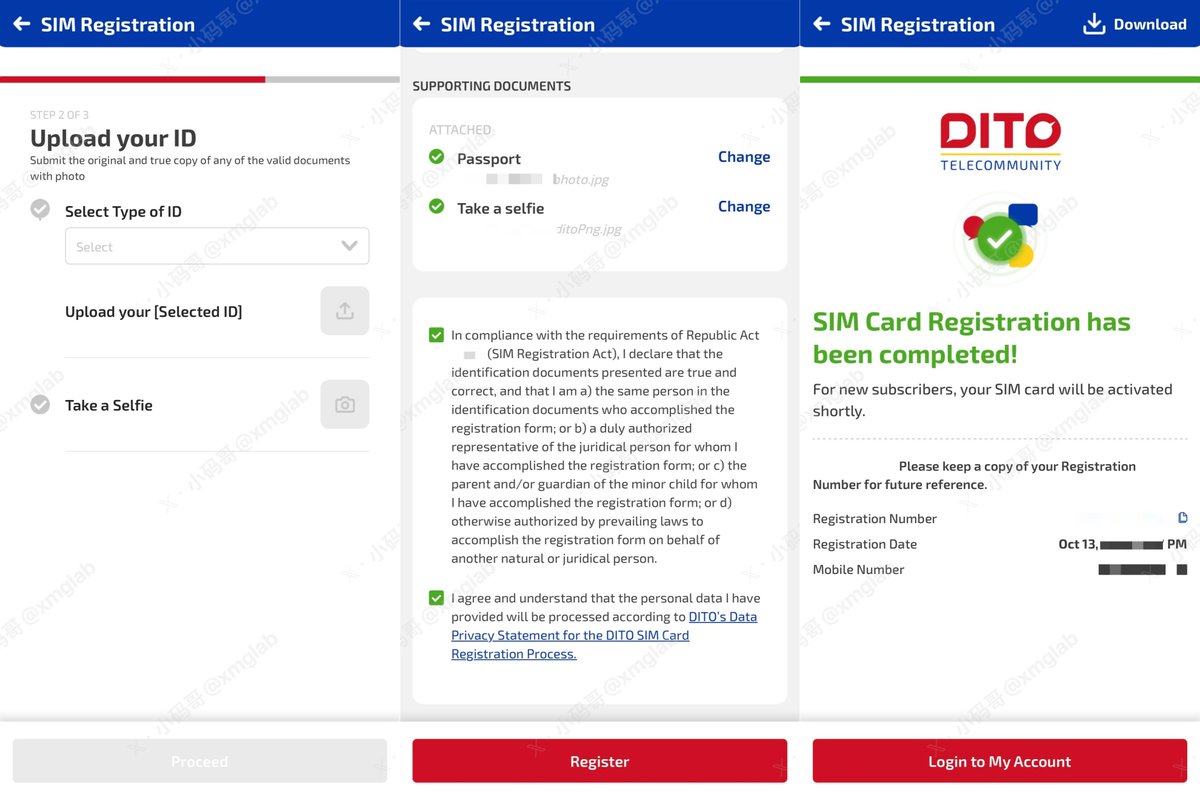This screenshot has width=1200, height=800.
Task: Tap Login to My Account
Action: pyautogui.click(x=1000, y=761)
